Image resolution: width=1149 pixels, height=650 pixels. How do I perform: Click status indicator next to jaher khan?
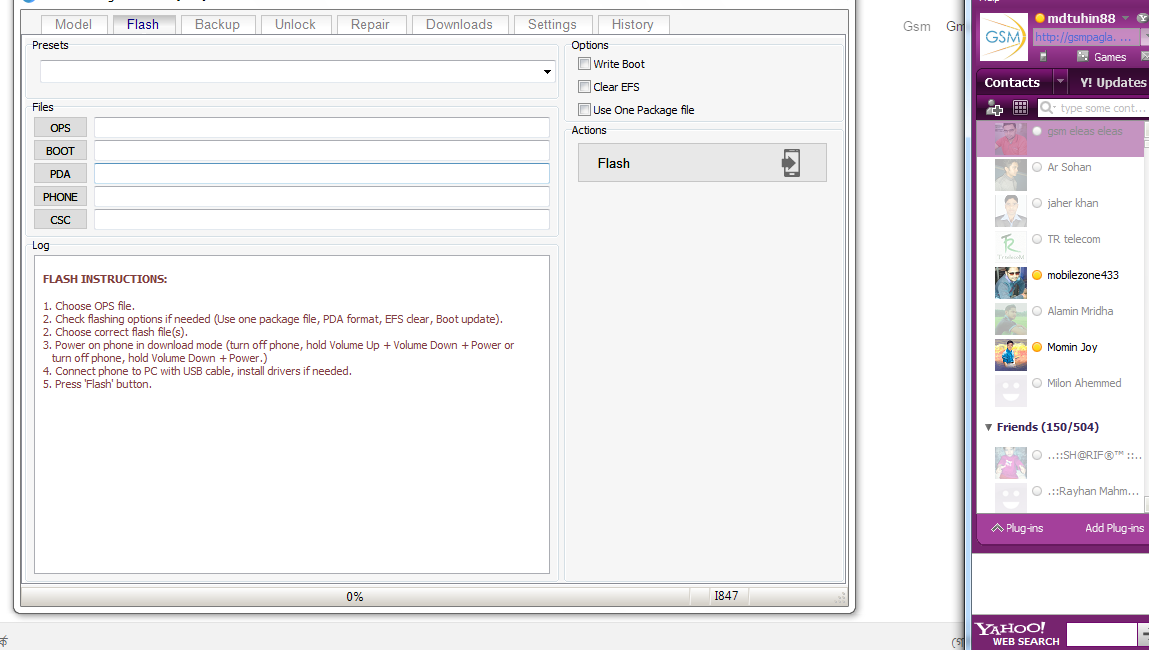pos(1037,203)
